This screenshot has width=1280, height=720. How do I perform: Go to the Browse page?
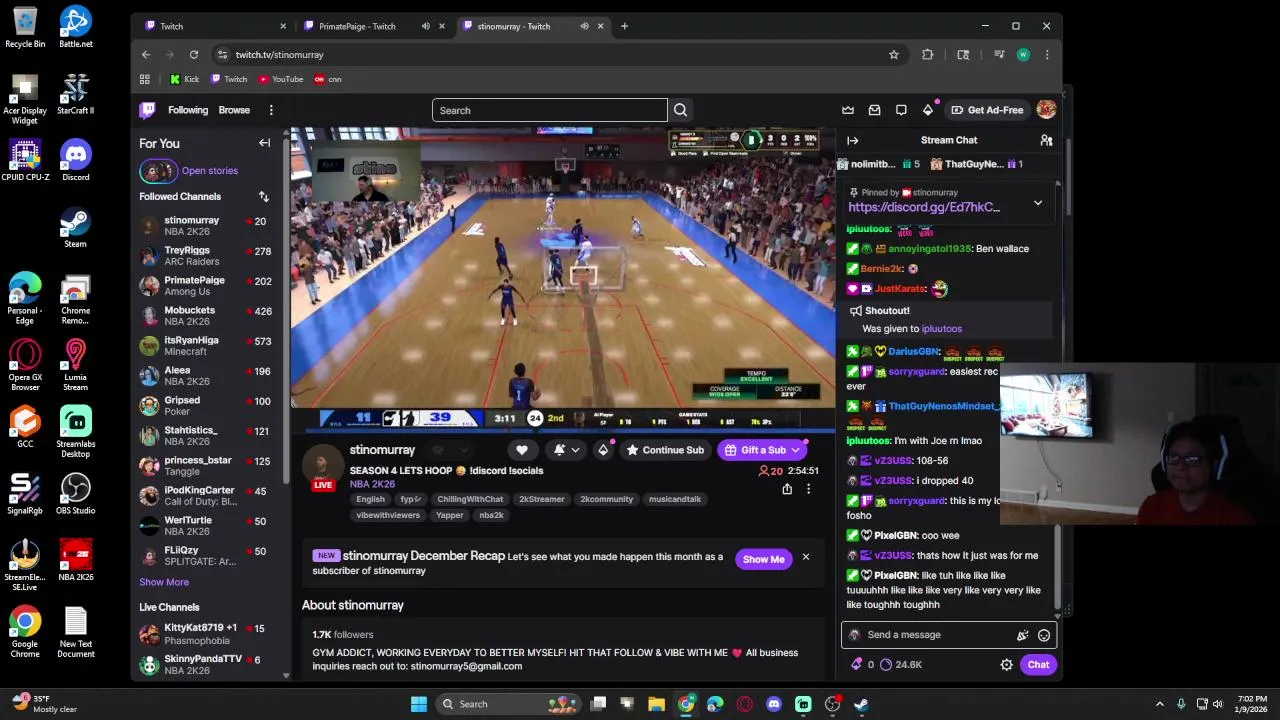coord(234,110)
